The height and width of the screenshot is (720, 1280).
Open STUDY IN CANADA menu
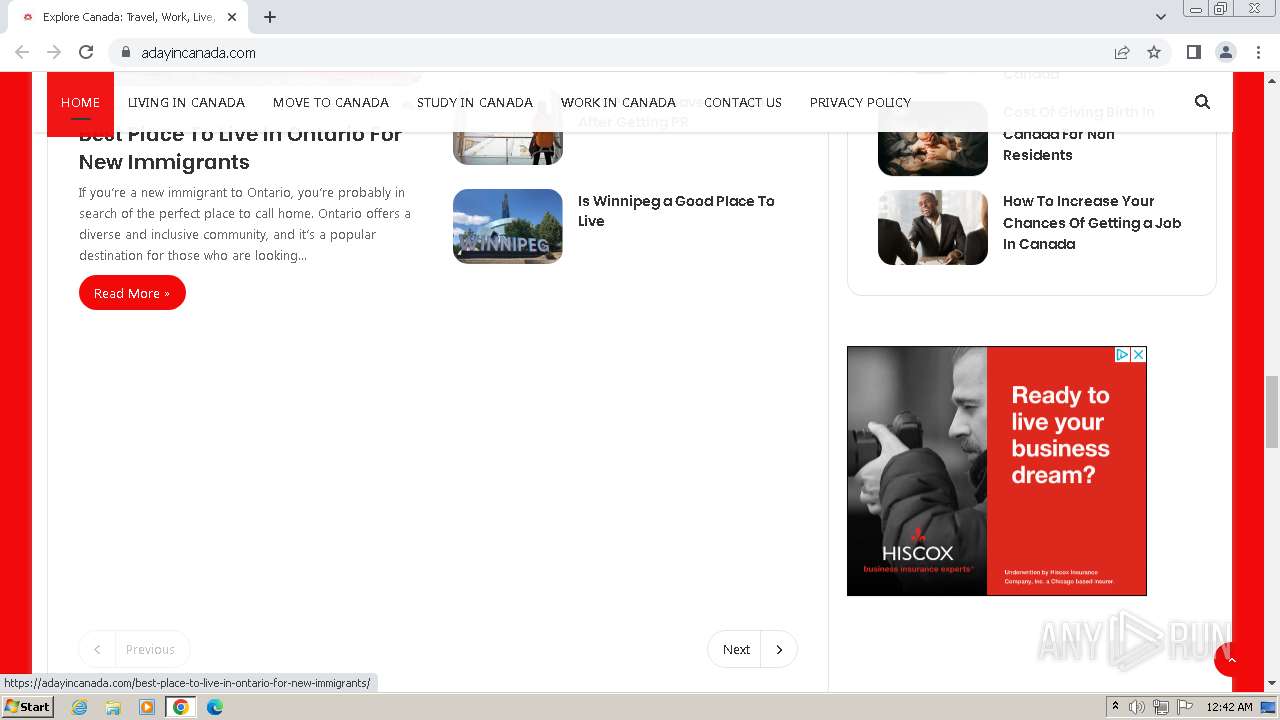coord(475,102)
